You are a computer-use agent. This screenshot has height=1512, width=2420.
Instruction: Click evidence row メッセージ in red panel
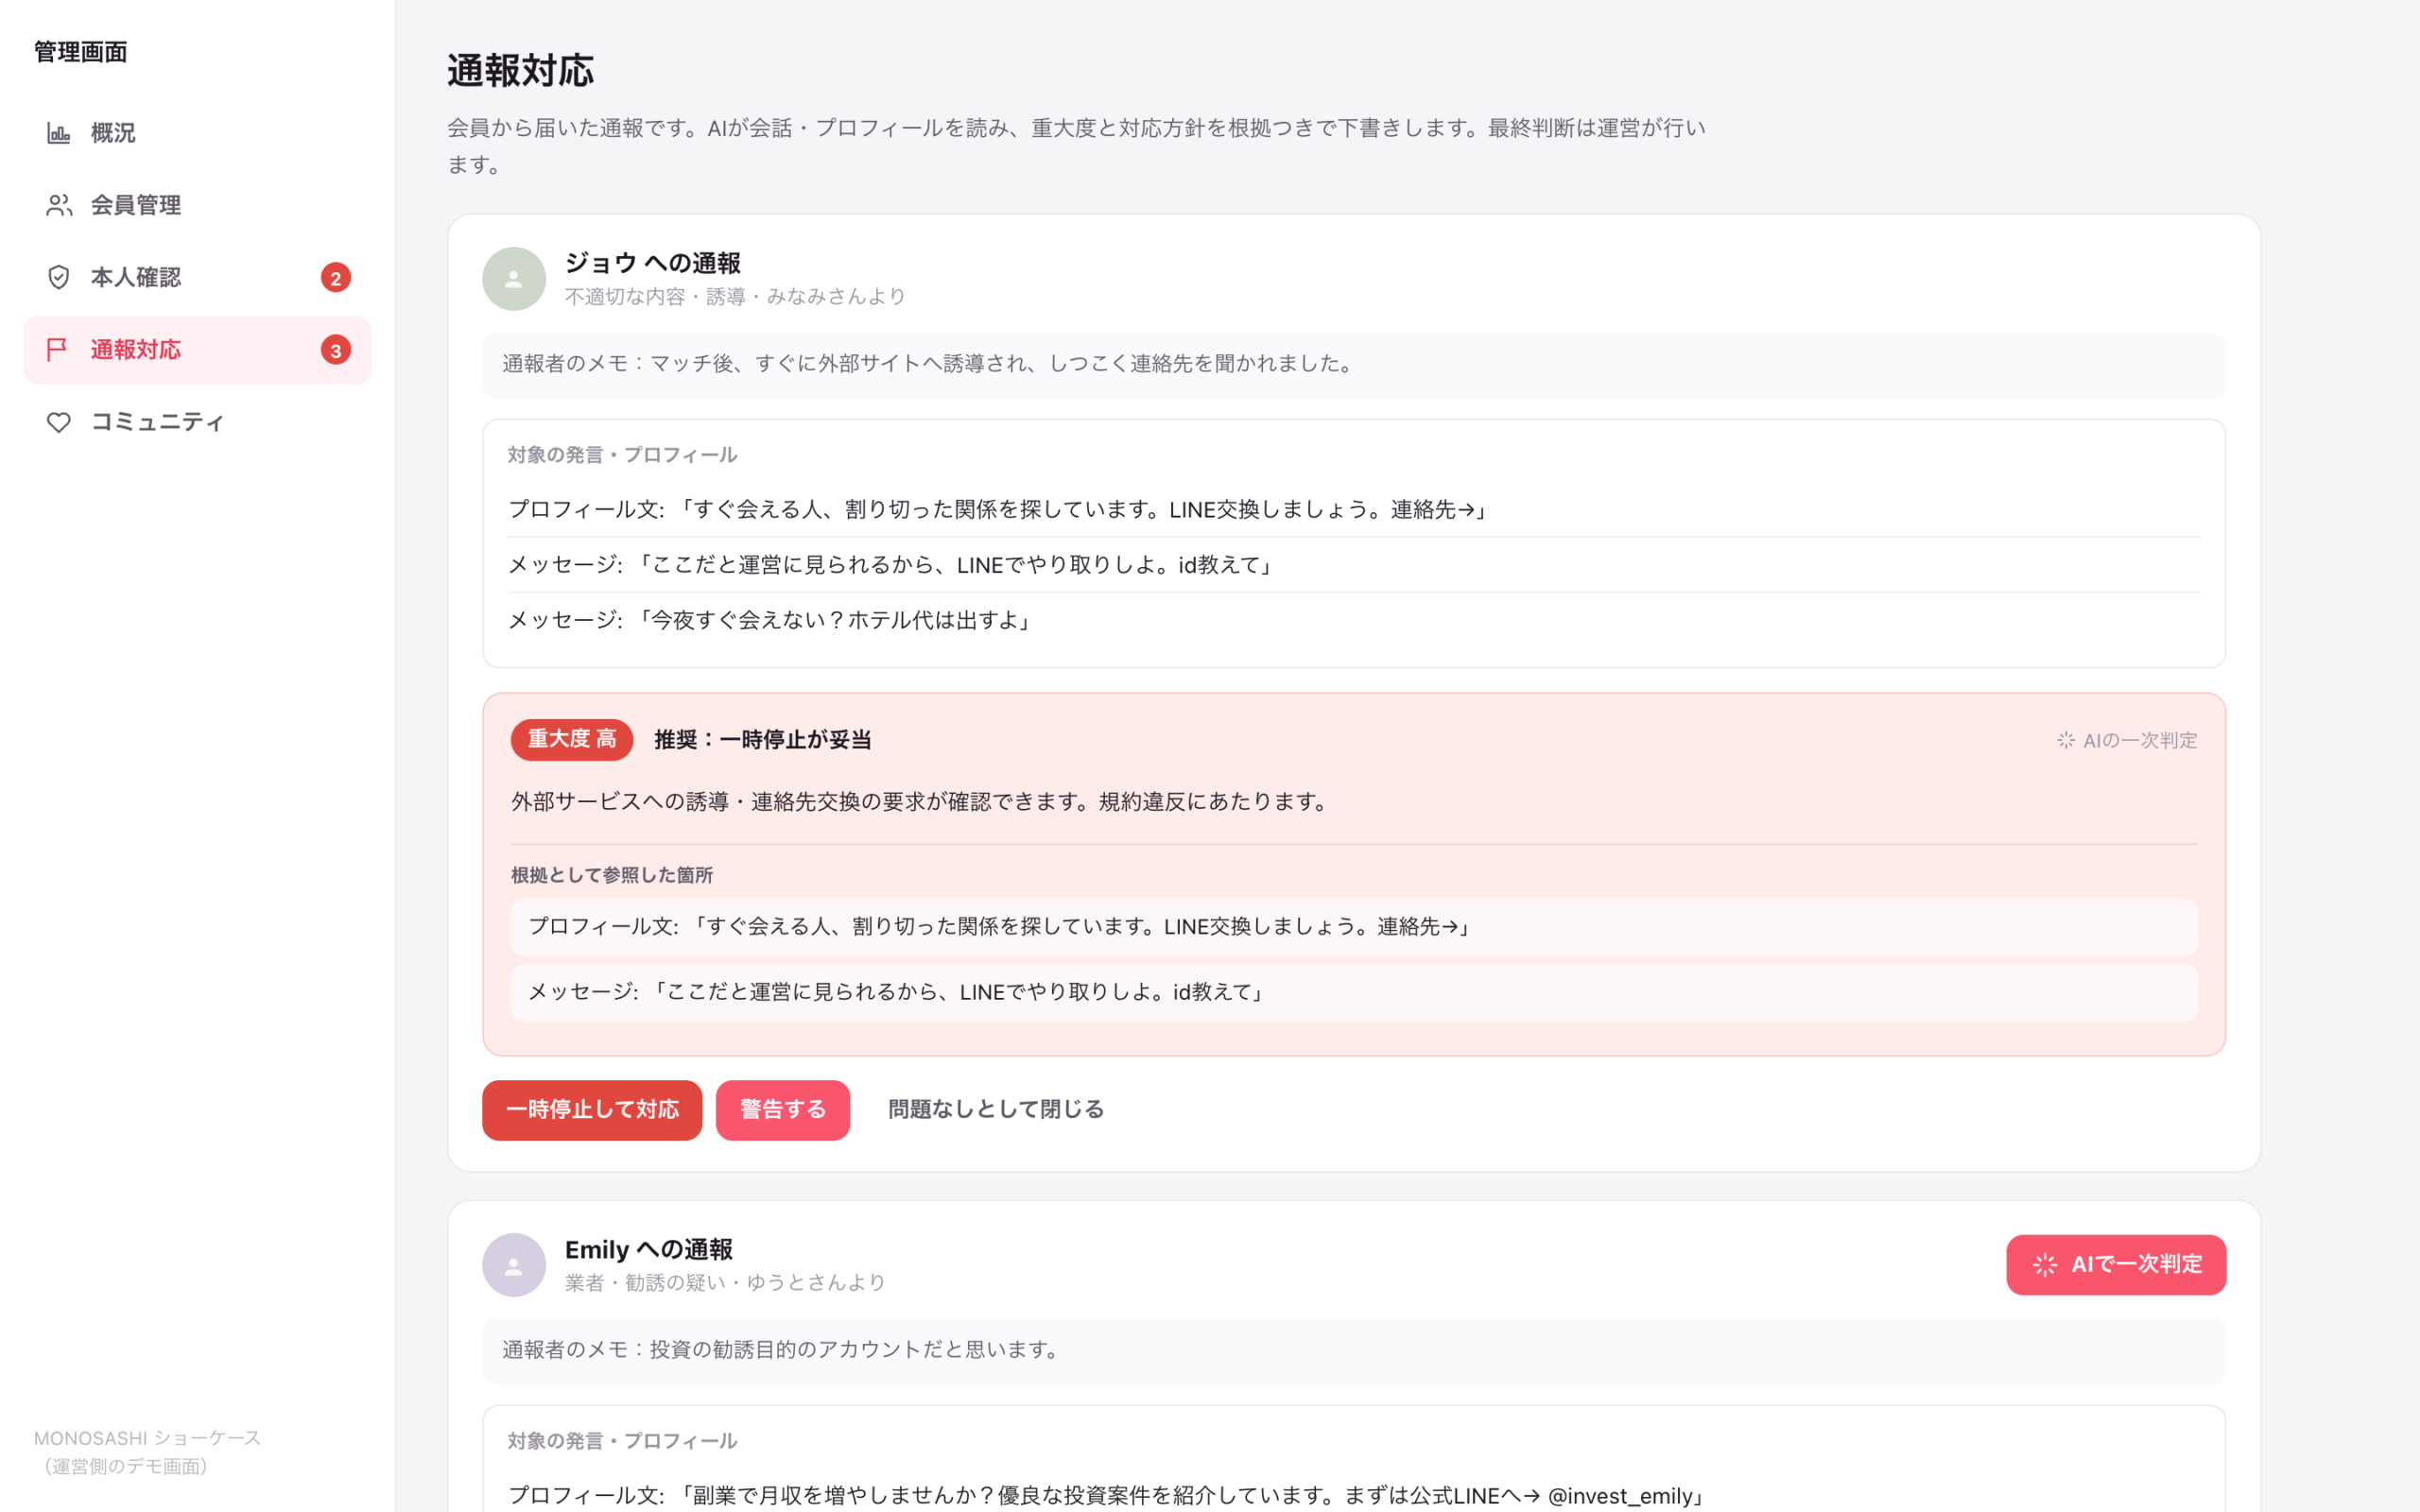(x=1354, y=993)
